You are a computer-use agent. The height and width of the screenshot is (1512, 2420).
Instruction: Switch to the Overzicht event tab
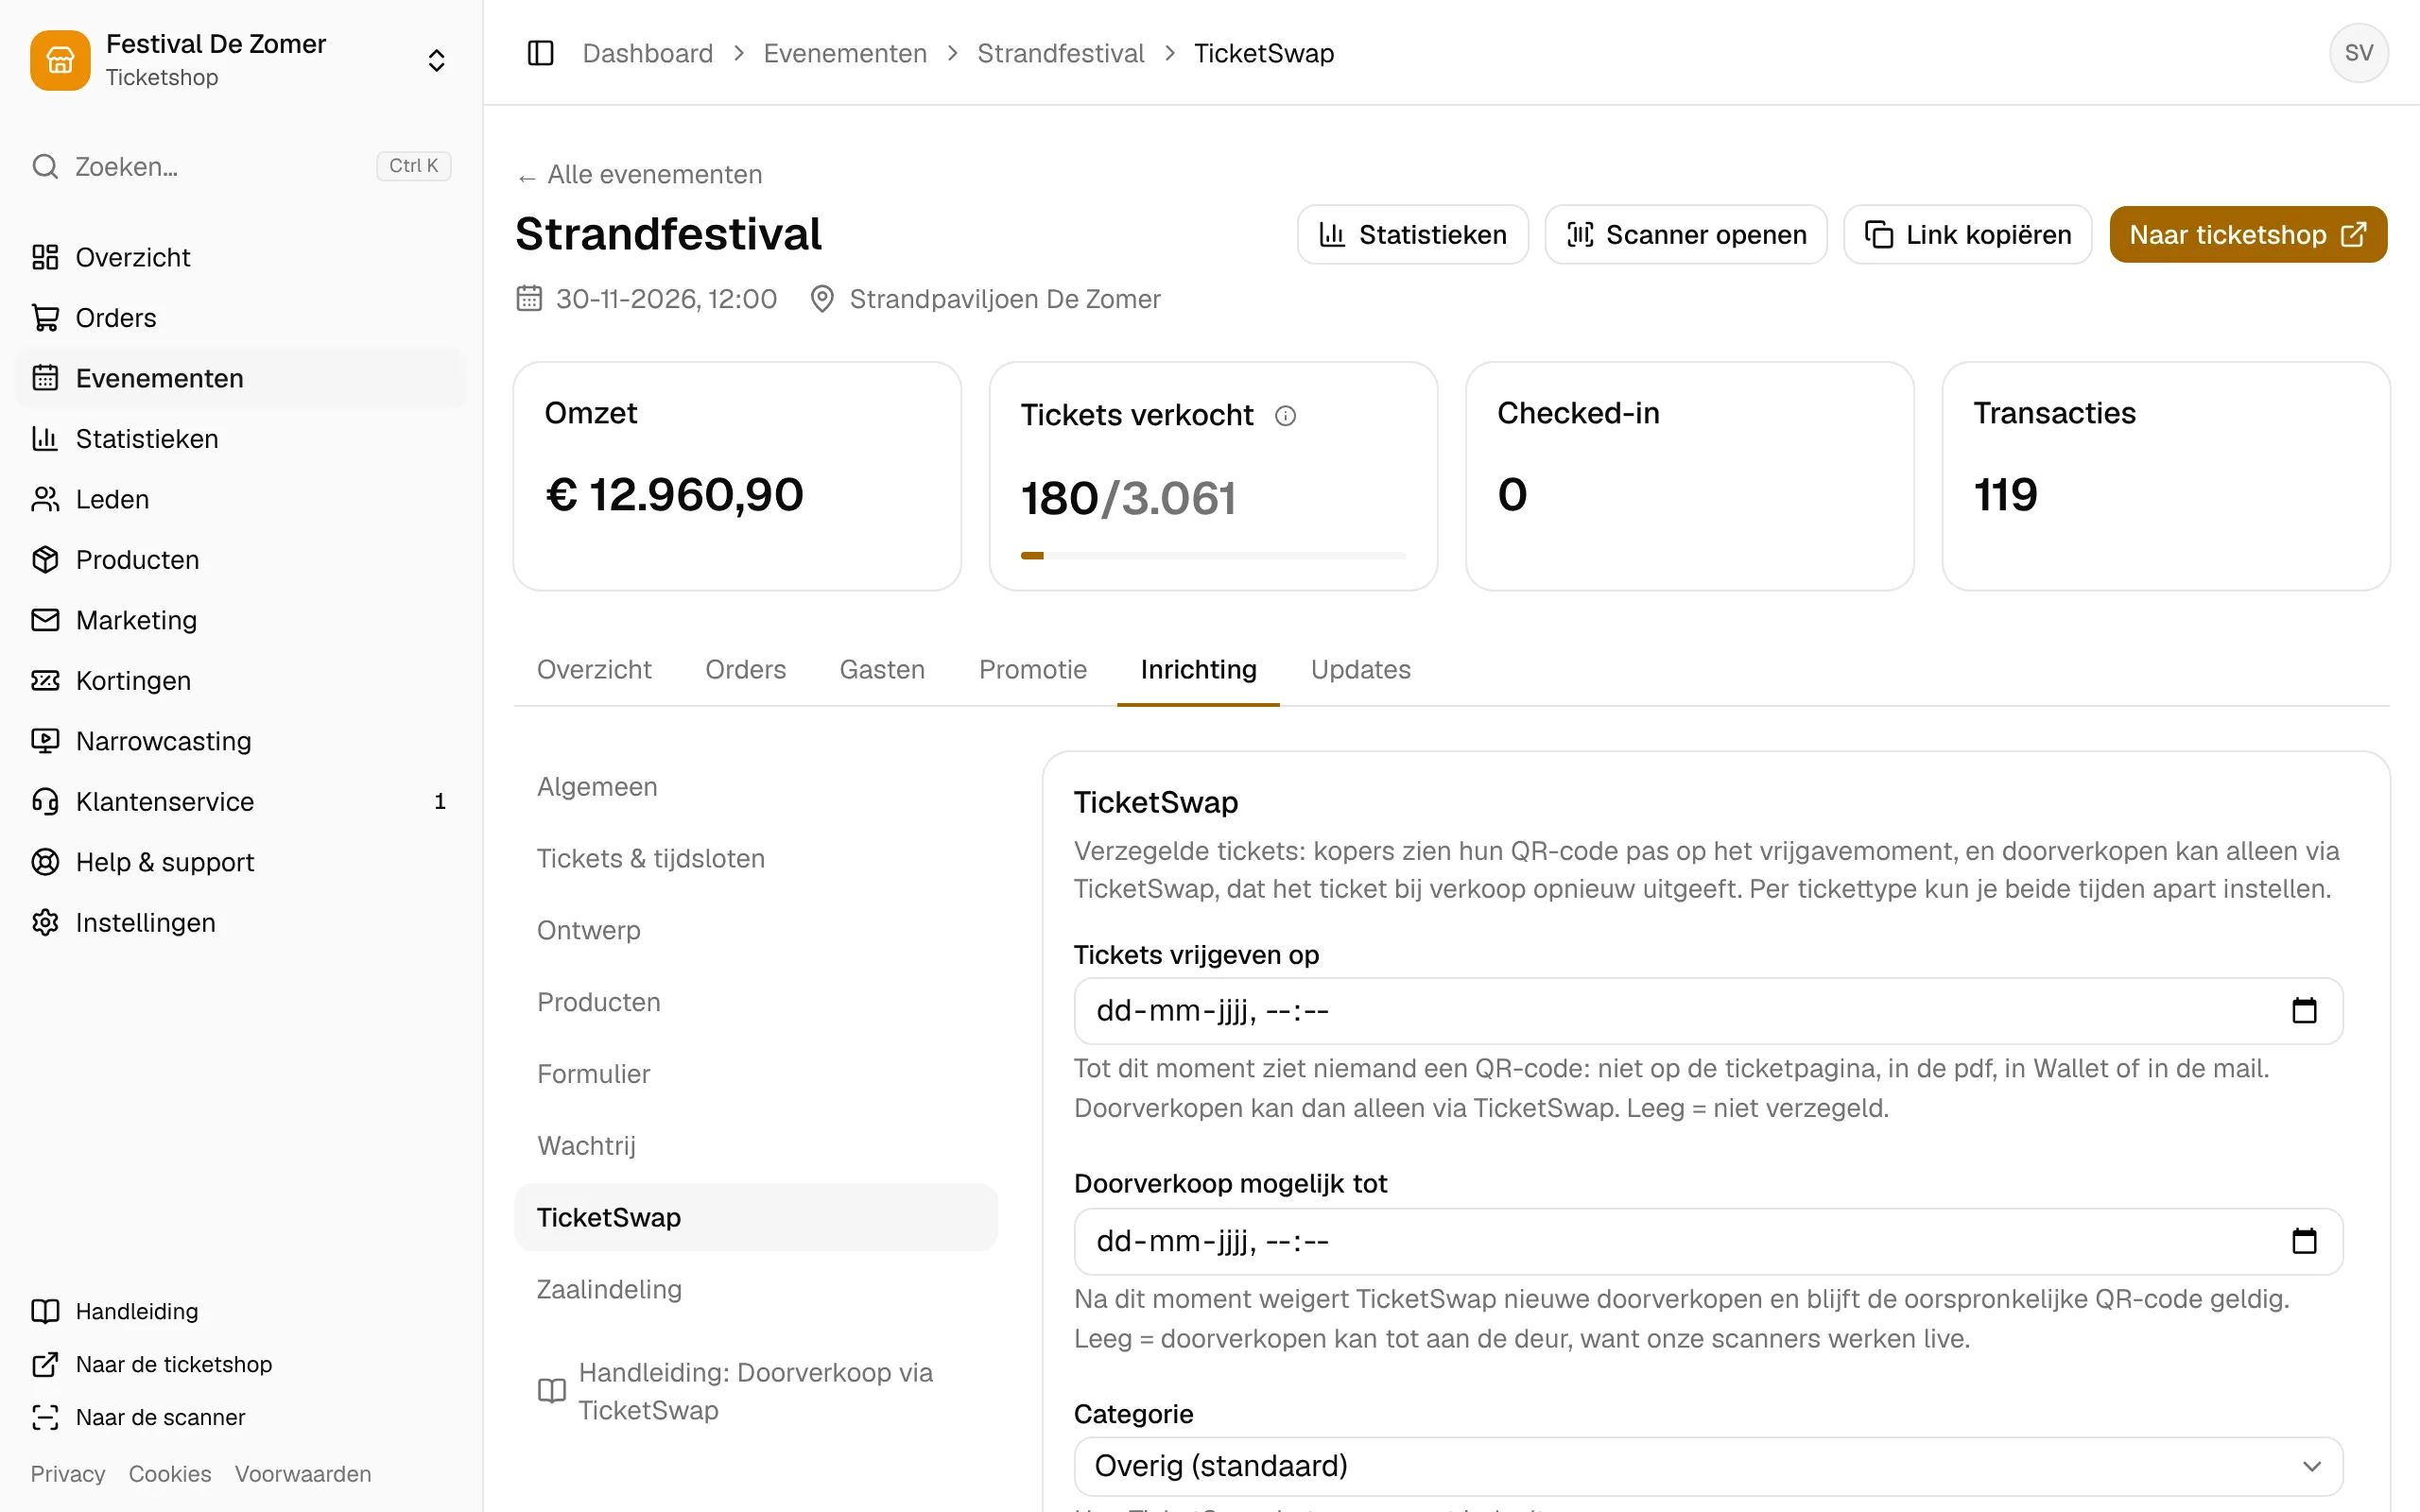(x=594, y=669)
